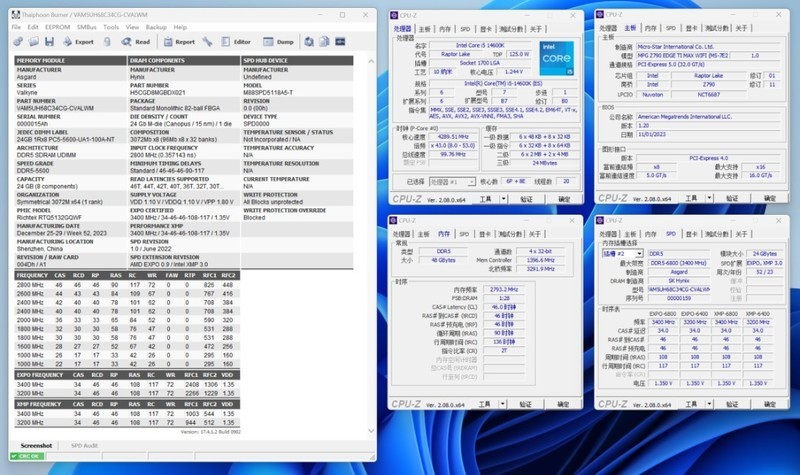Screen dimensions: 800x475
Task: Click the wrench tool icon
Action: click(207, 41)
